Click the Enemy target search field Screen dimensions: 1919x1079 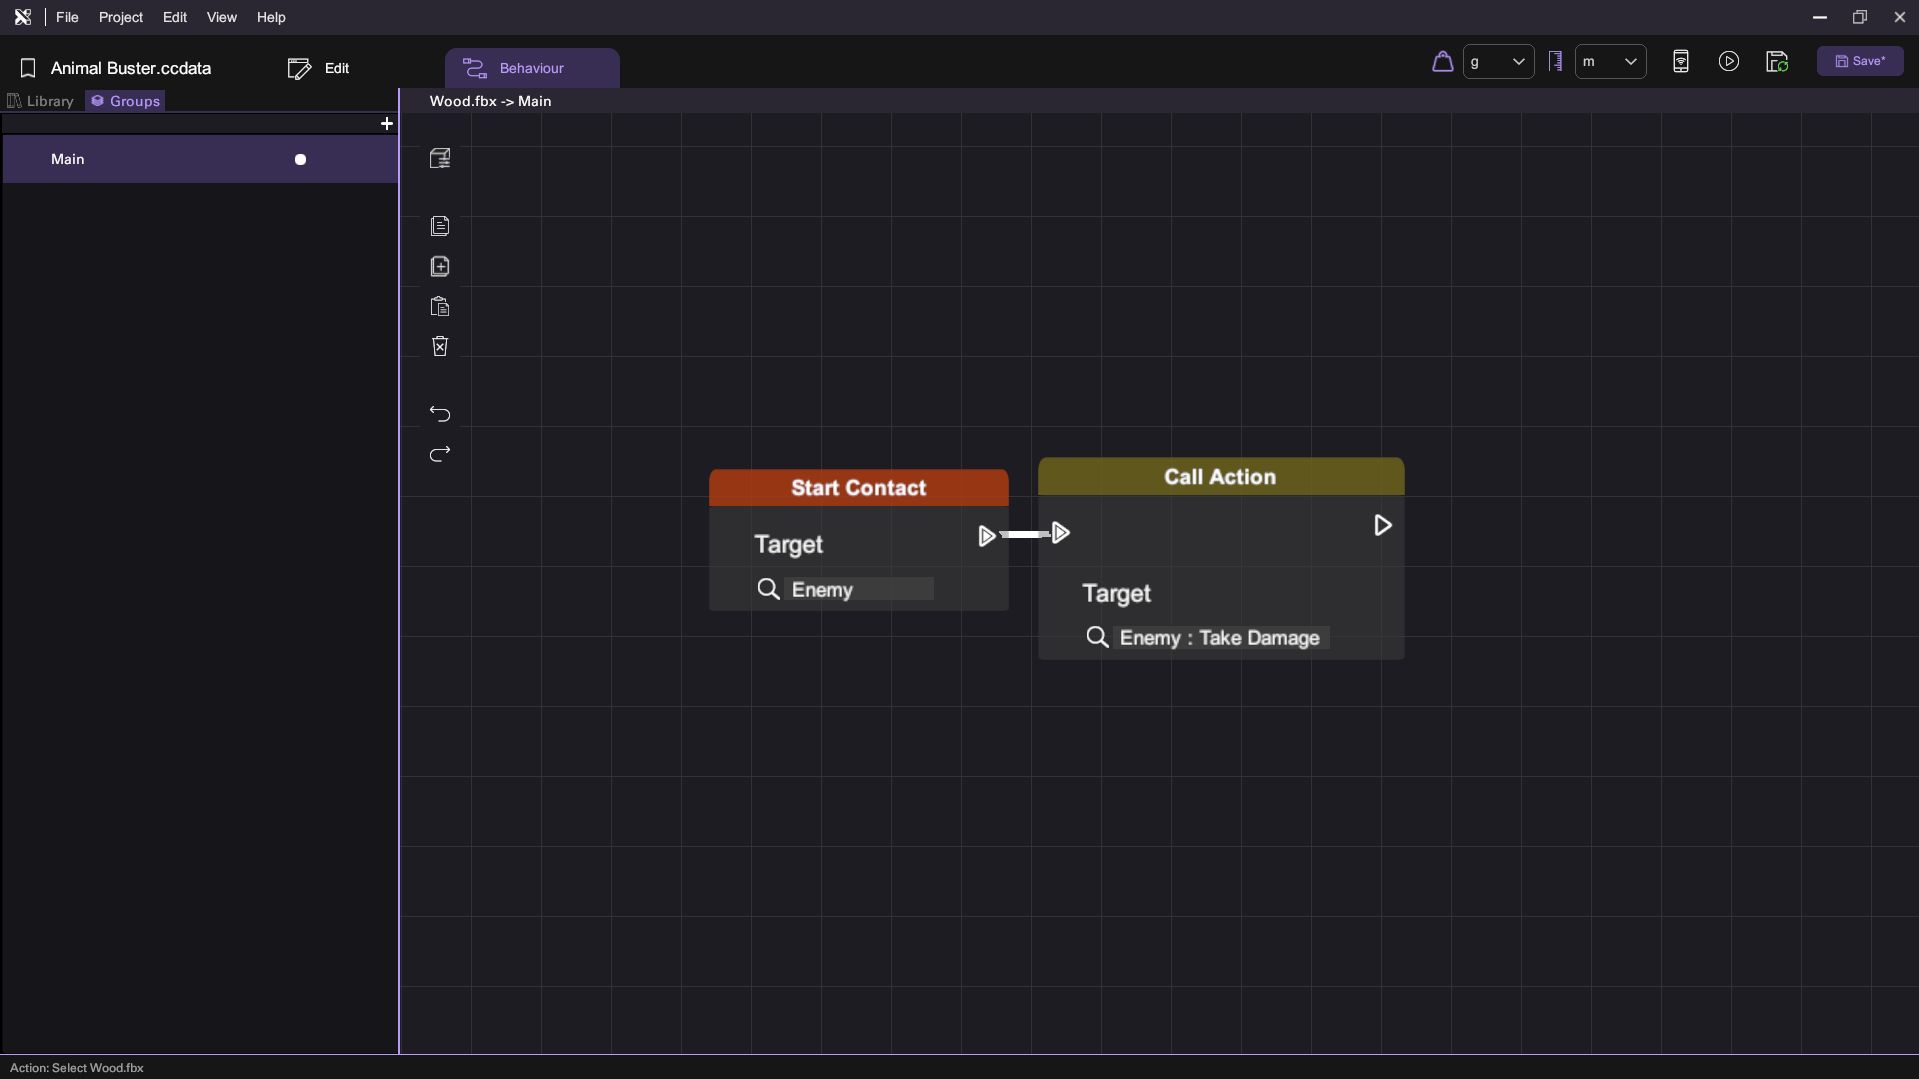coord(860,590)
